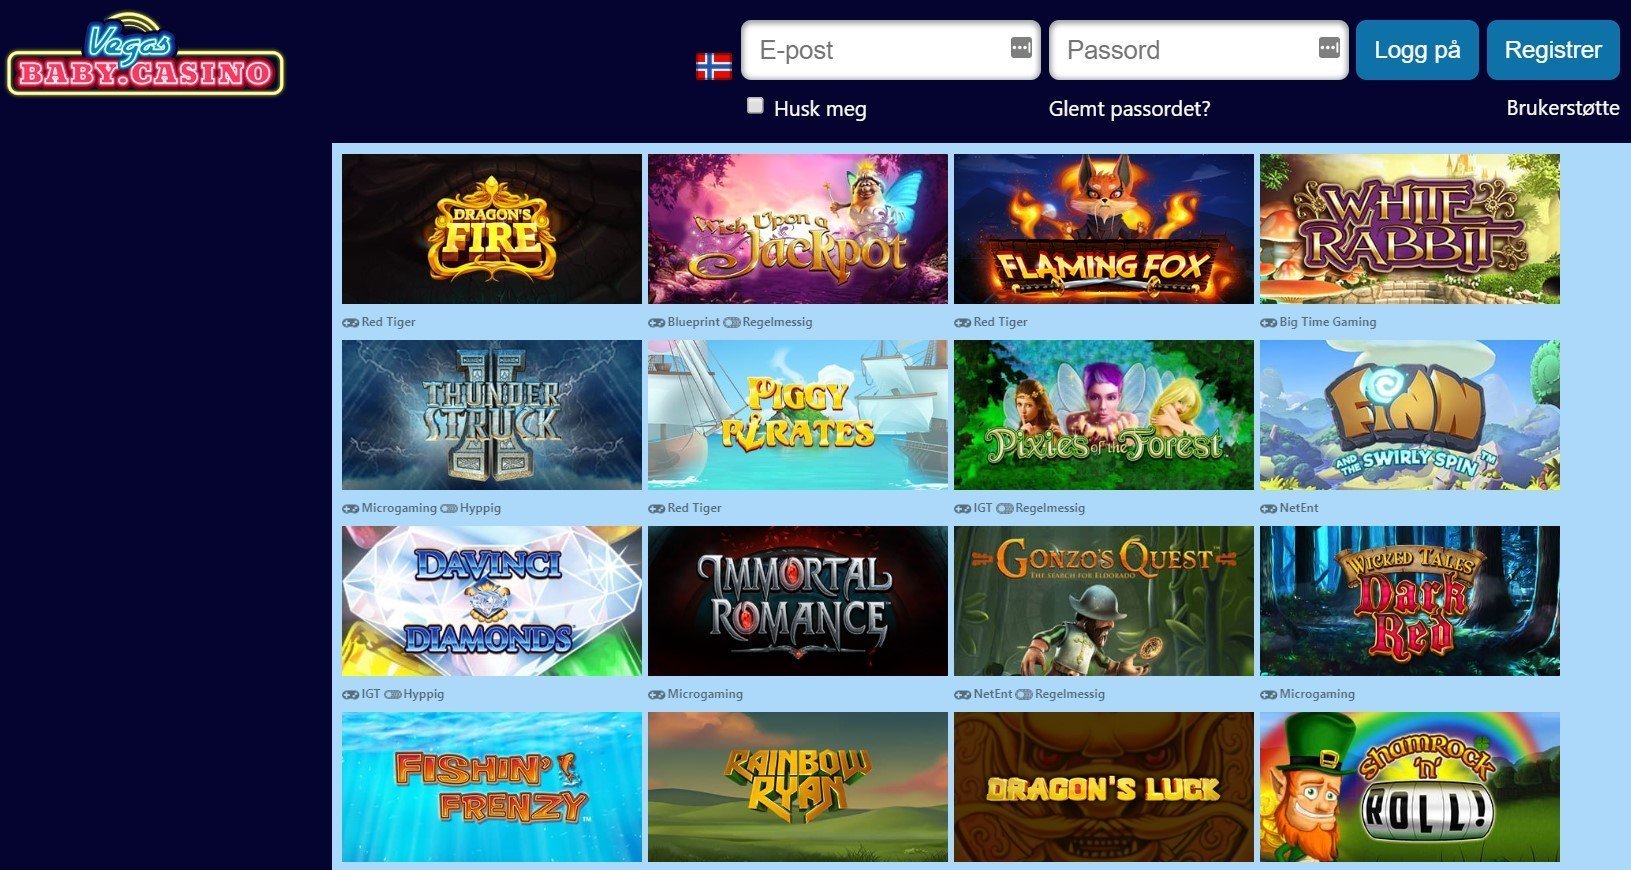This screenshot has height=870, width=1631.
Task: Open the Glemt passordet? link
Action: pos(1129,109)
